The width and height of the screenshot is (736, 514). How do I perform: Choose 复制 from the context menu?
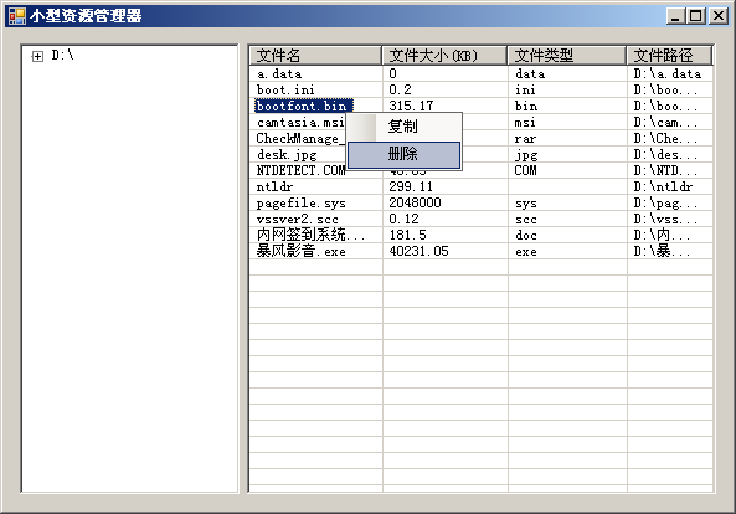(x=403, y=127)
